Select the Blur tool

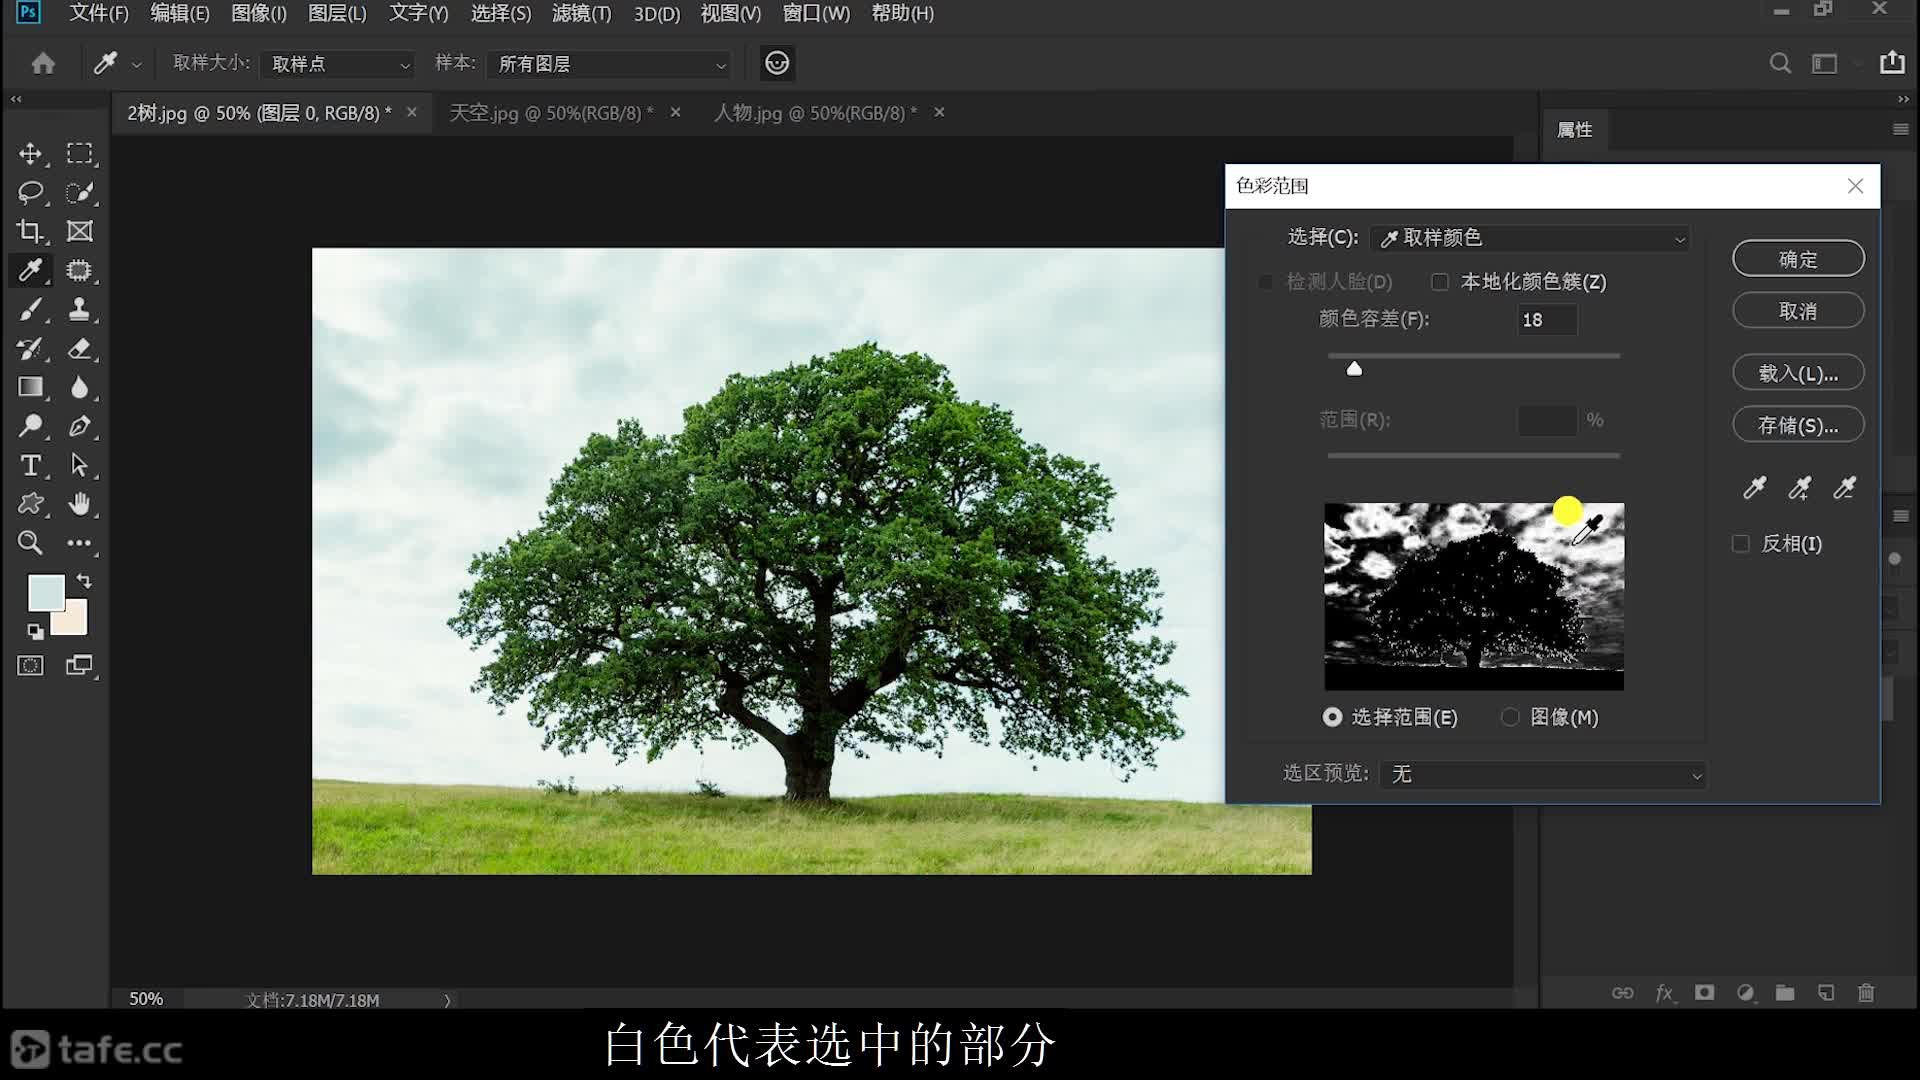click(x=79, y=387)
